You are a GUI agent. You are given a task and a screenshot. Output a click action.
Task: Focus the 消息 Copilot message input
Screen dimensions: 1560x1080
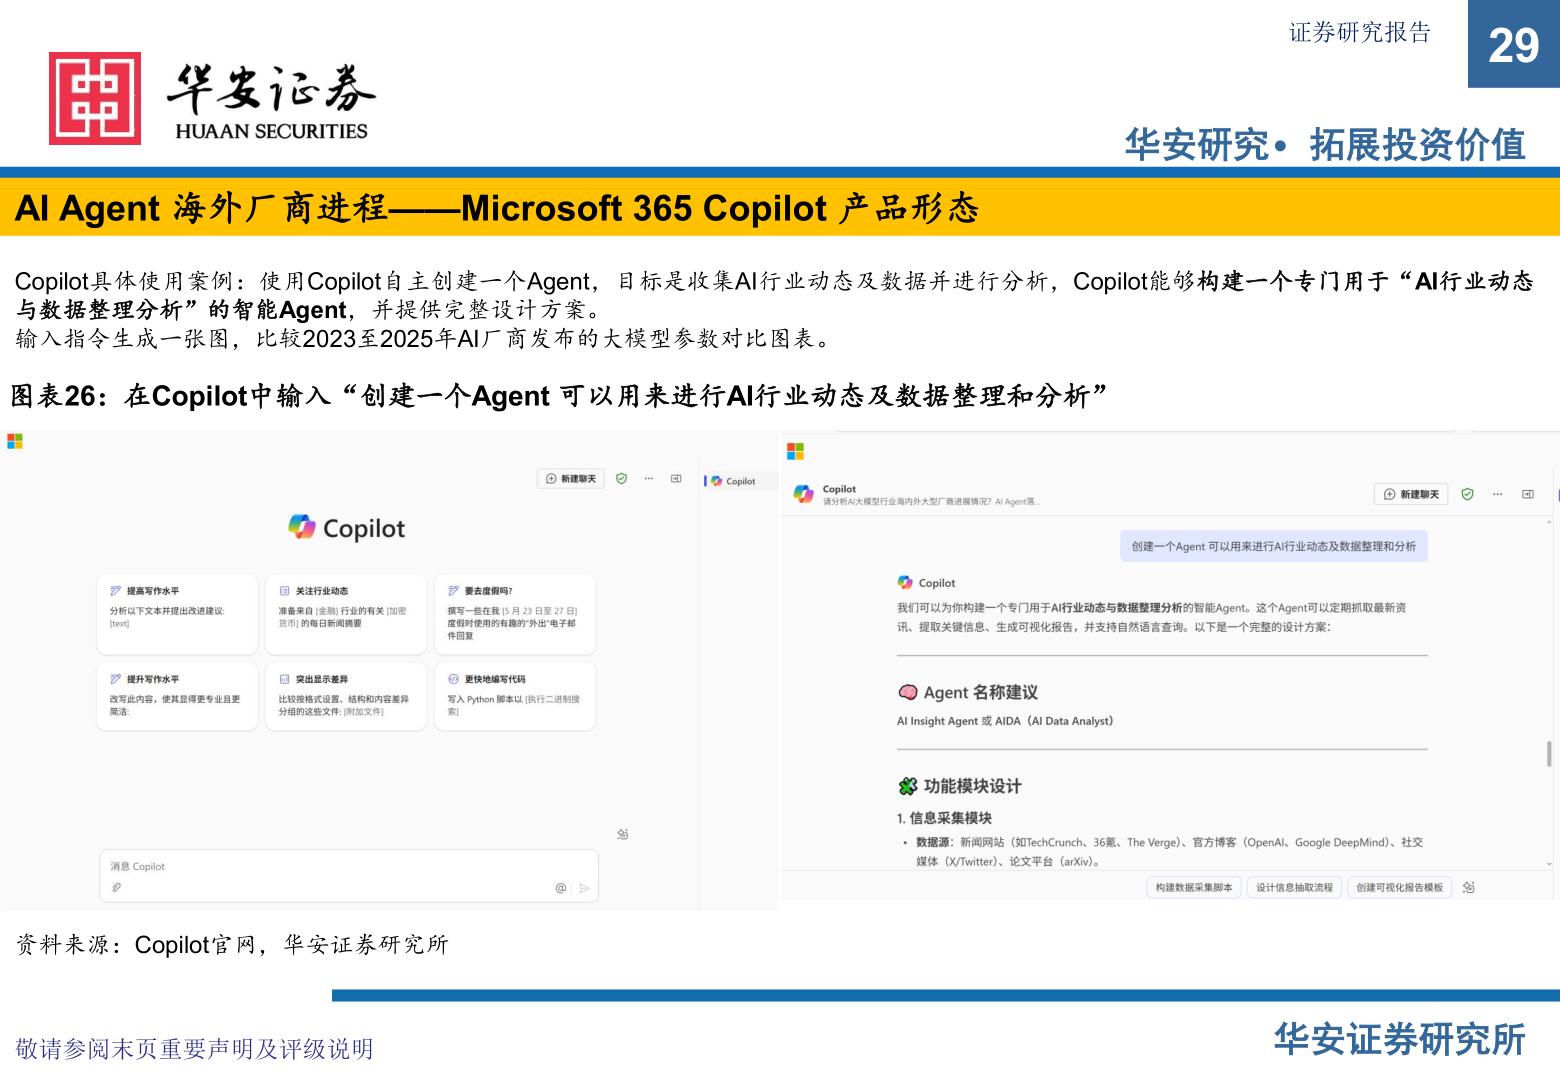(x=349, y=876)
